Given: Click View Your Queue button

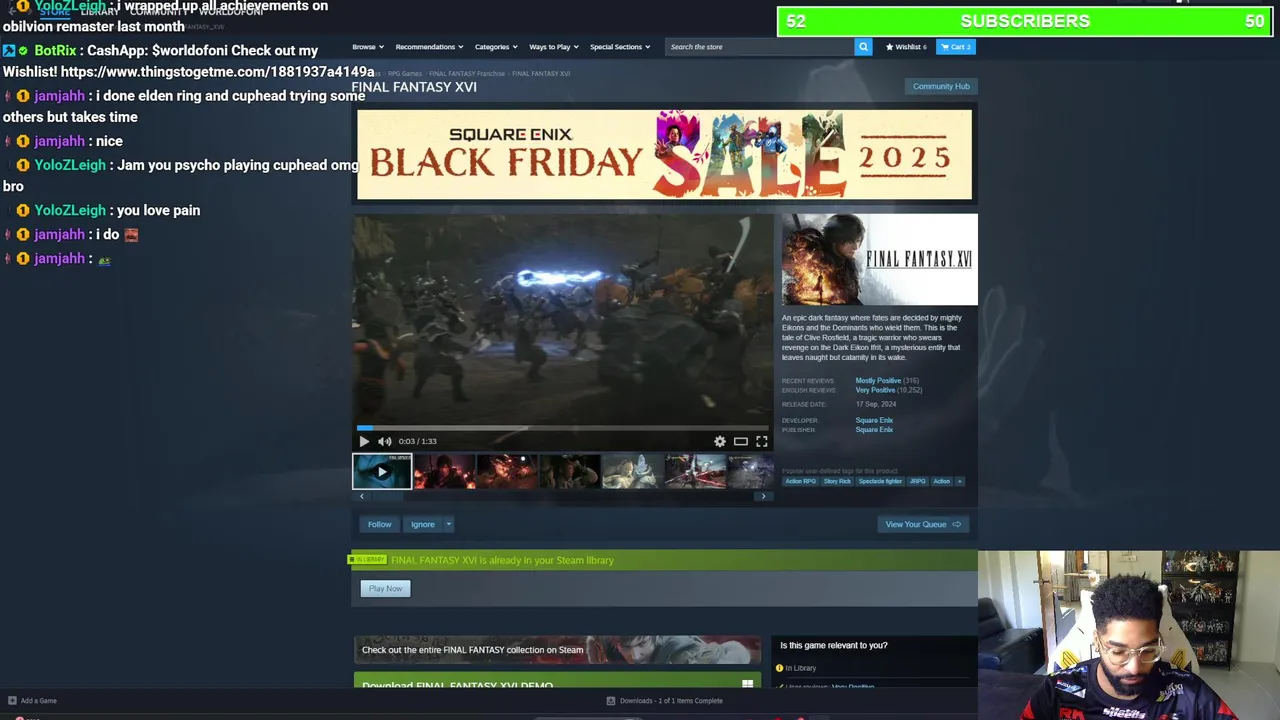Looking at the screenshot, I should coord(923,524).
